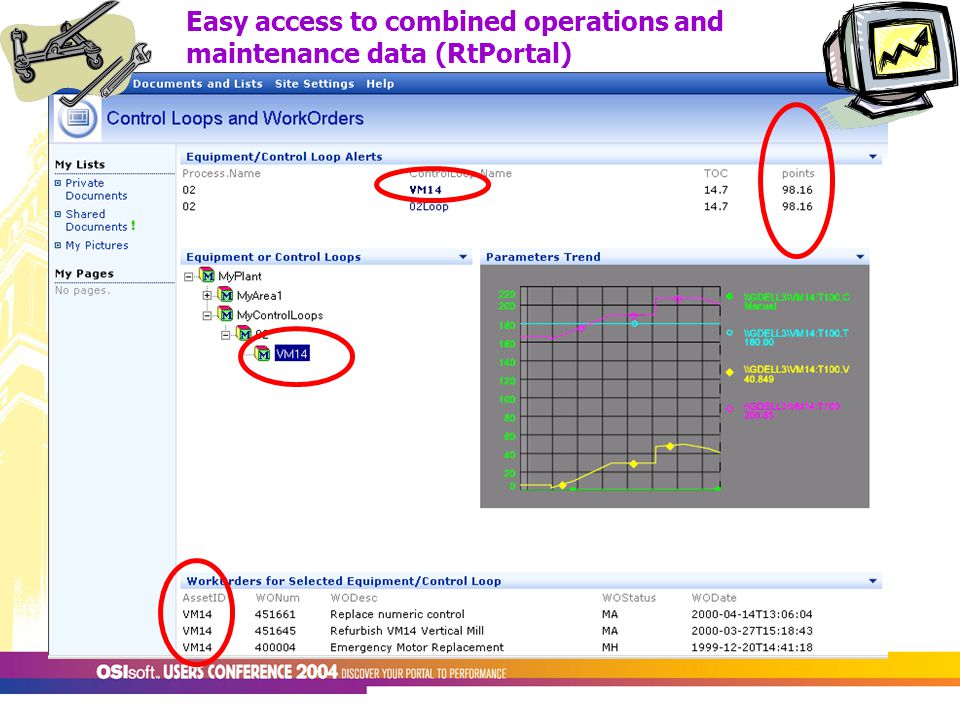Click 'Emergency Motor Replacement' description
The height and width of the screenshot is (720, 960).
[417, 648]
